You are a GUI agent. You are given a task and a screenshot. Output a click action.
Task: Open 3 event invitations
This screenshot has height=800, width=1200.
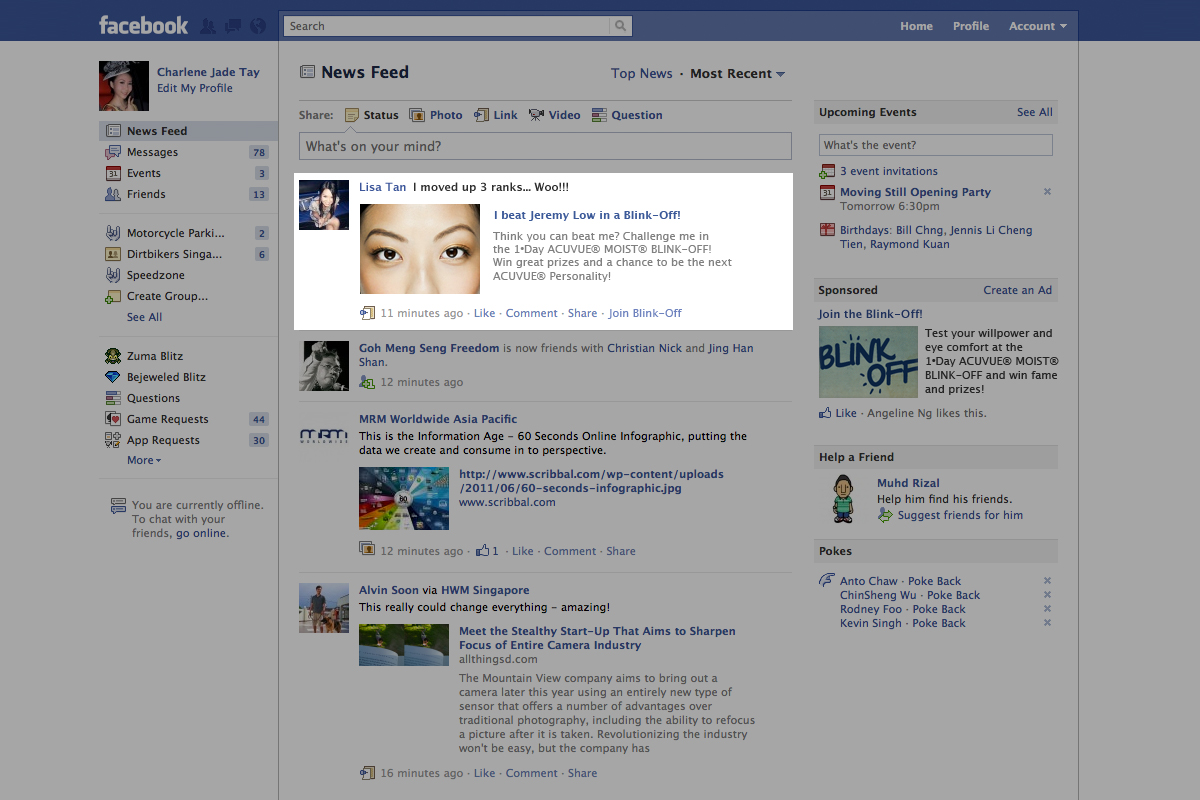(x=889, y=171)
